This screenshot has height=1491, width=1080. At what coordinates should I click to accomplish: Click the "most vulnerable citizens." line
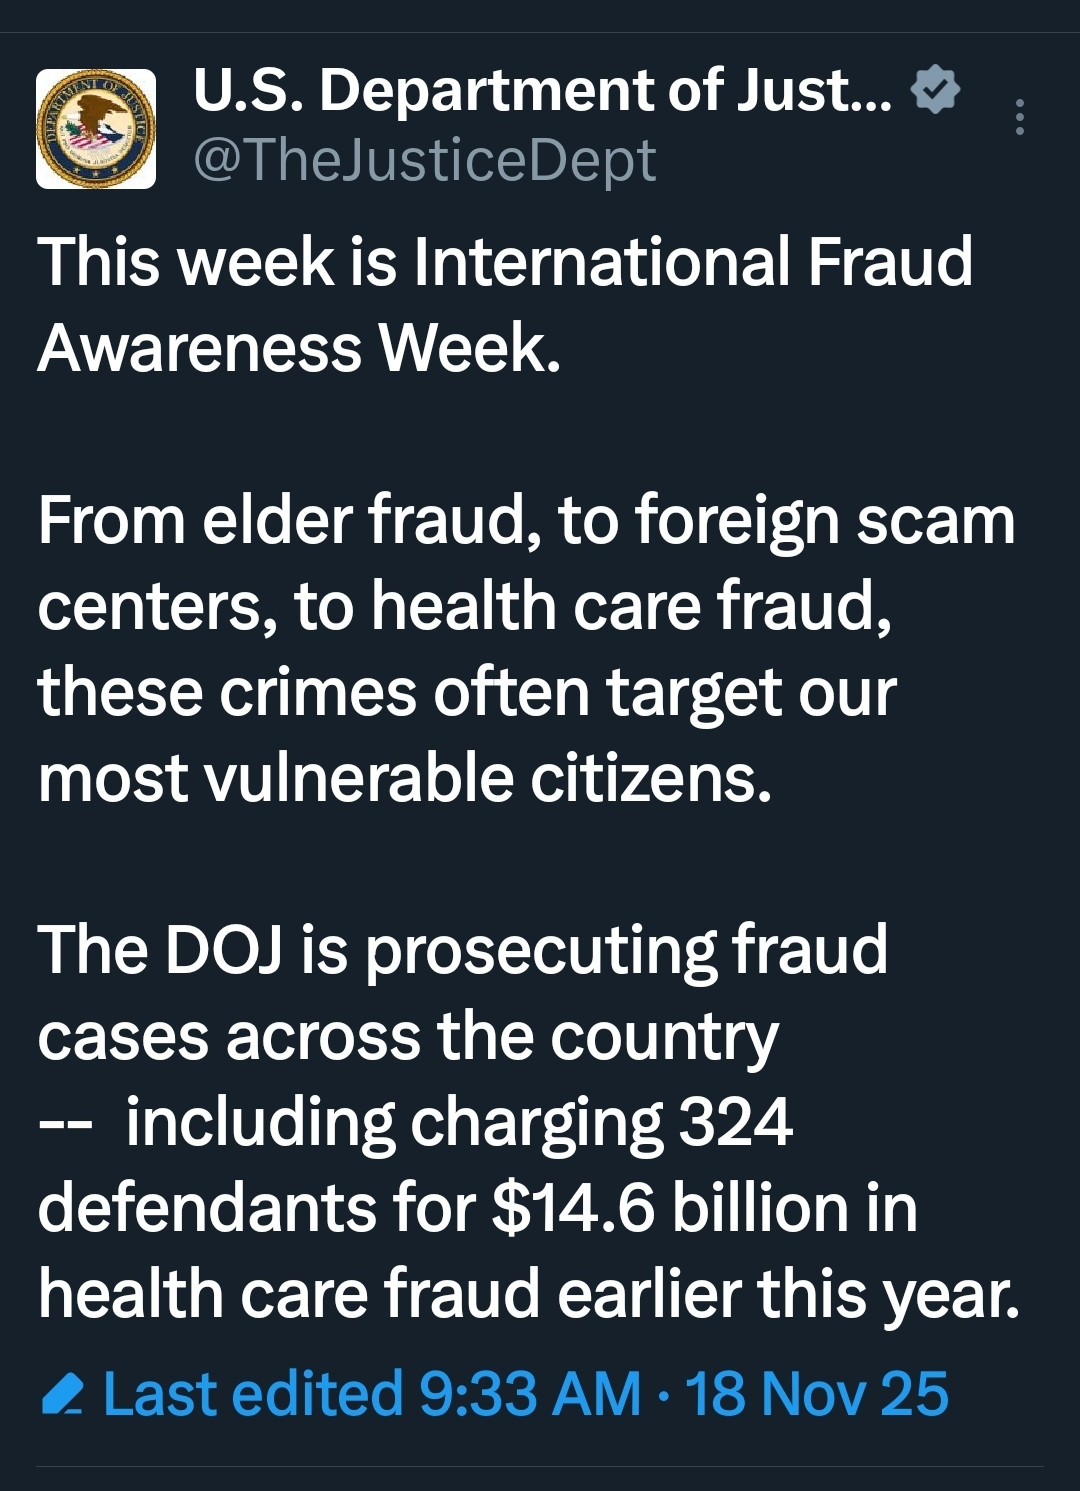pyautogui.click(x=405, y=778)
